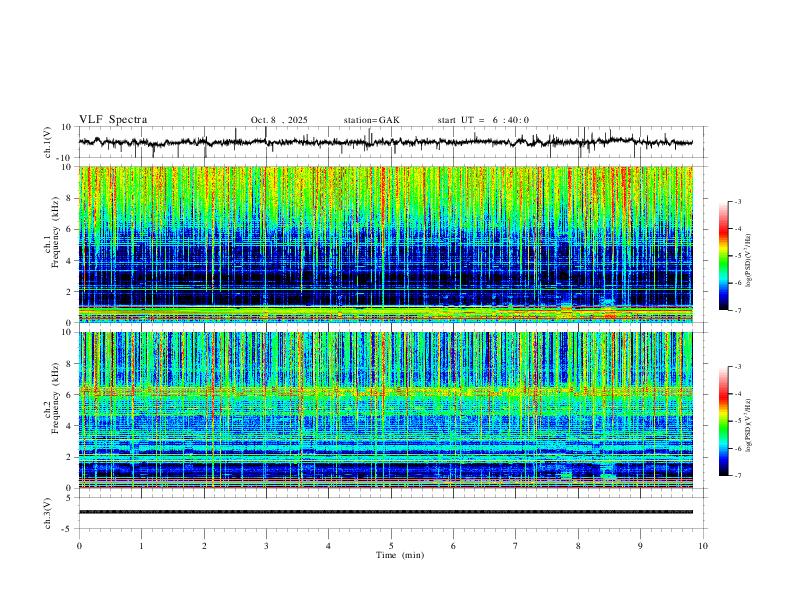Click the ch.1 waveform trace plot
The height and width of the screenshot is (612, 792).
pos(385,142)
